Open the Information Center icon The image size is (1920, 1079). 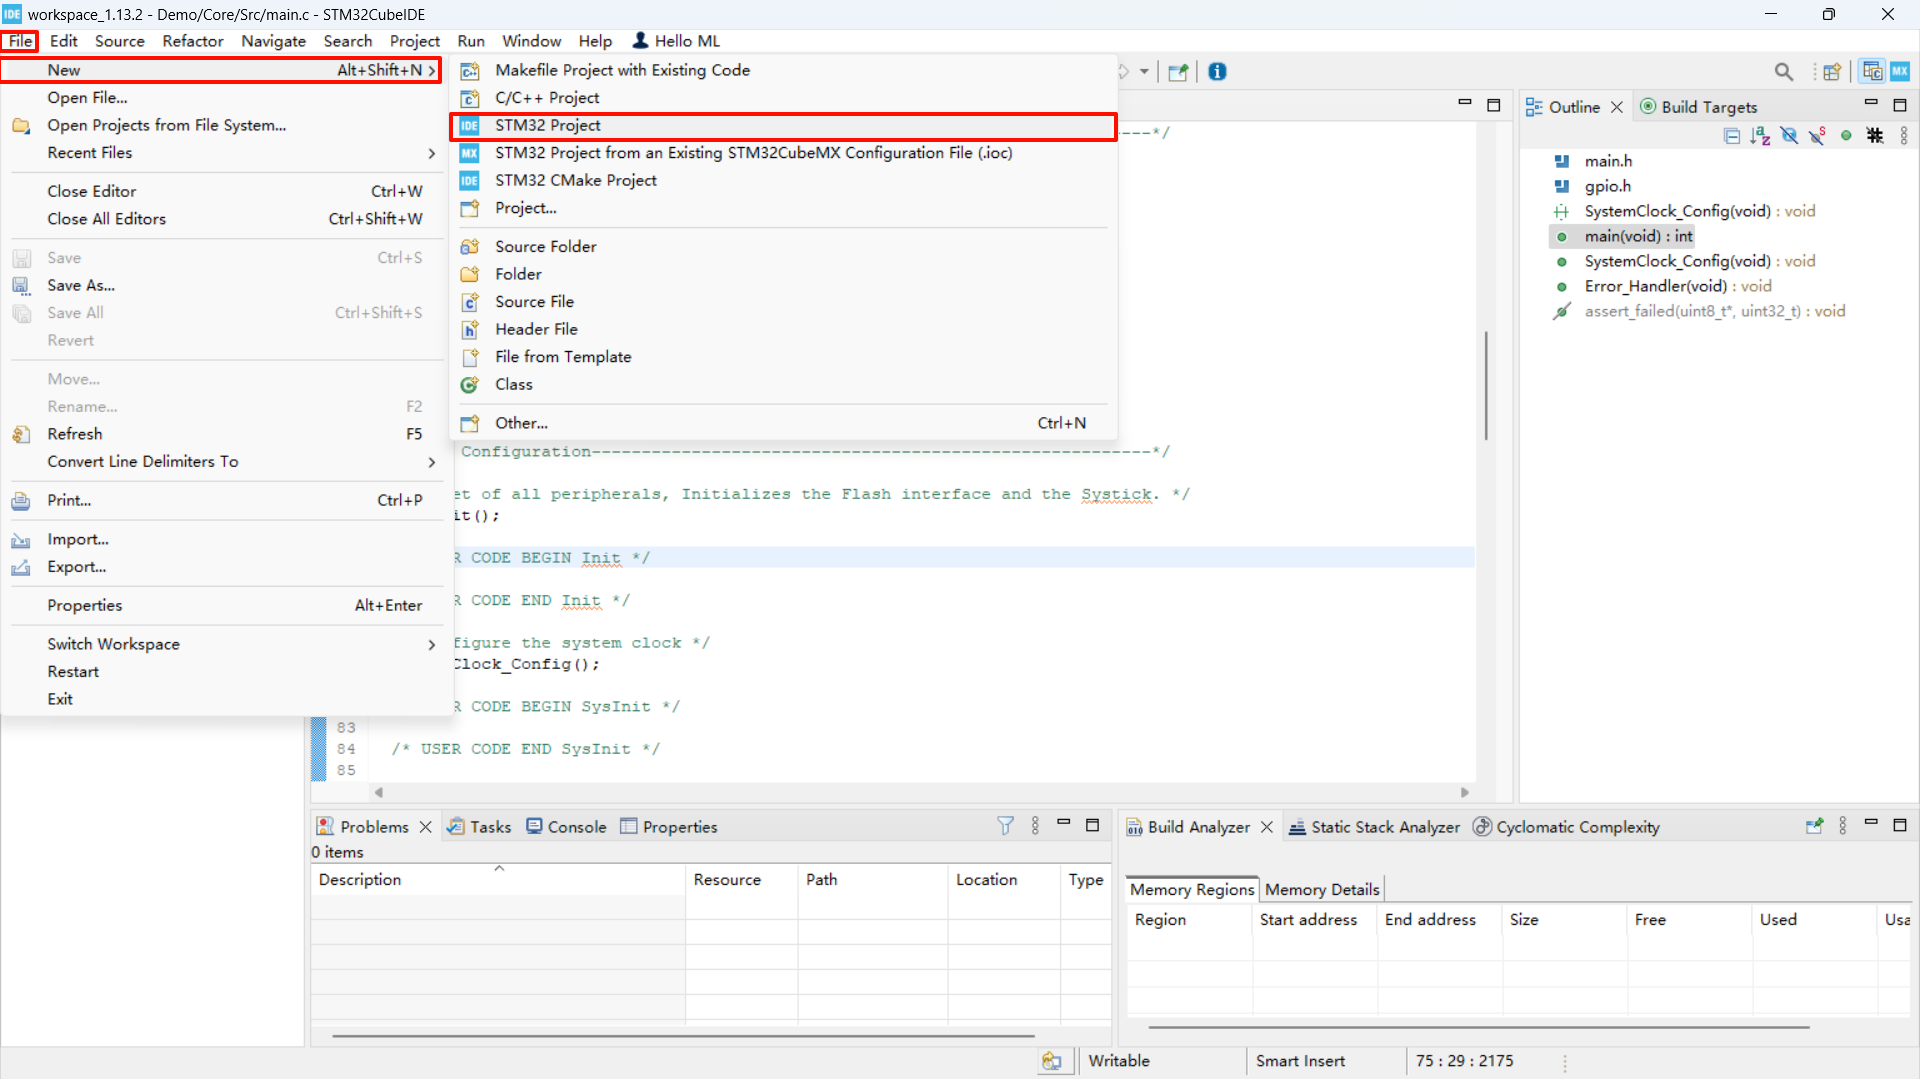[x=1217, y=72]
